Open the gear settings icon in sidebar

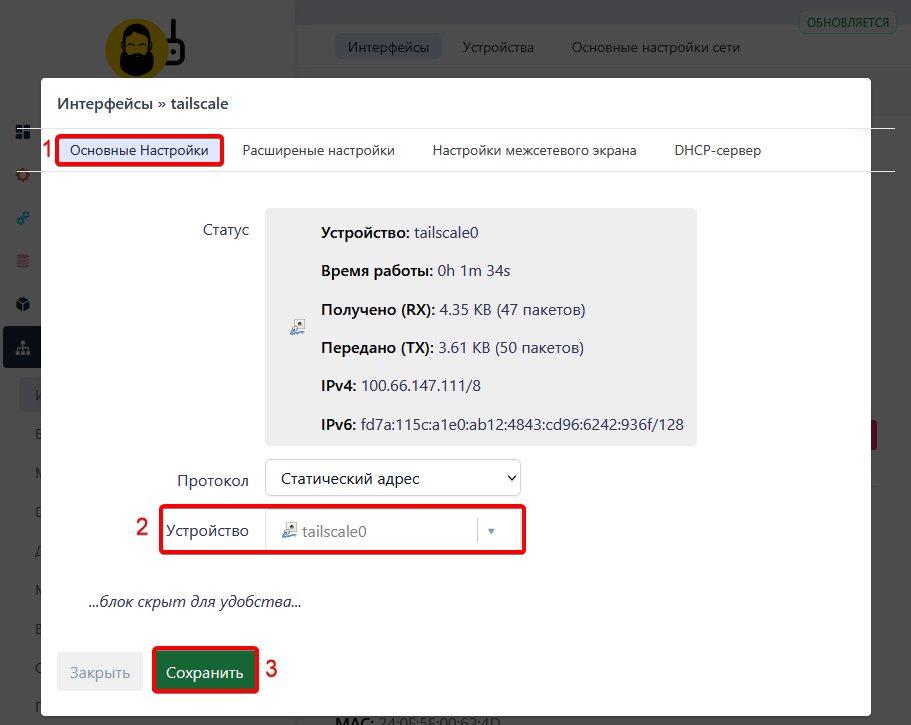pos(22,175)
